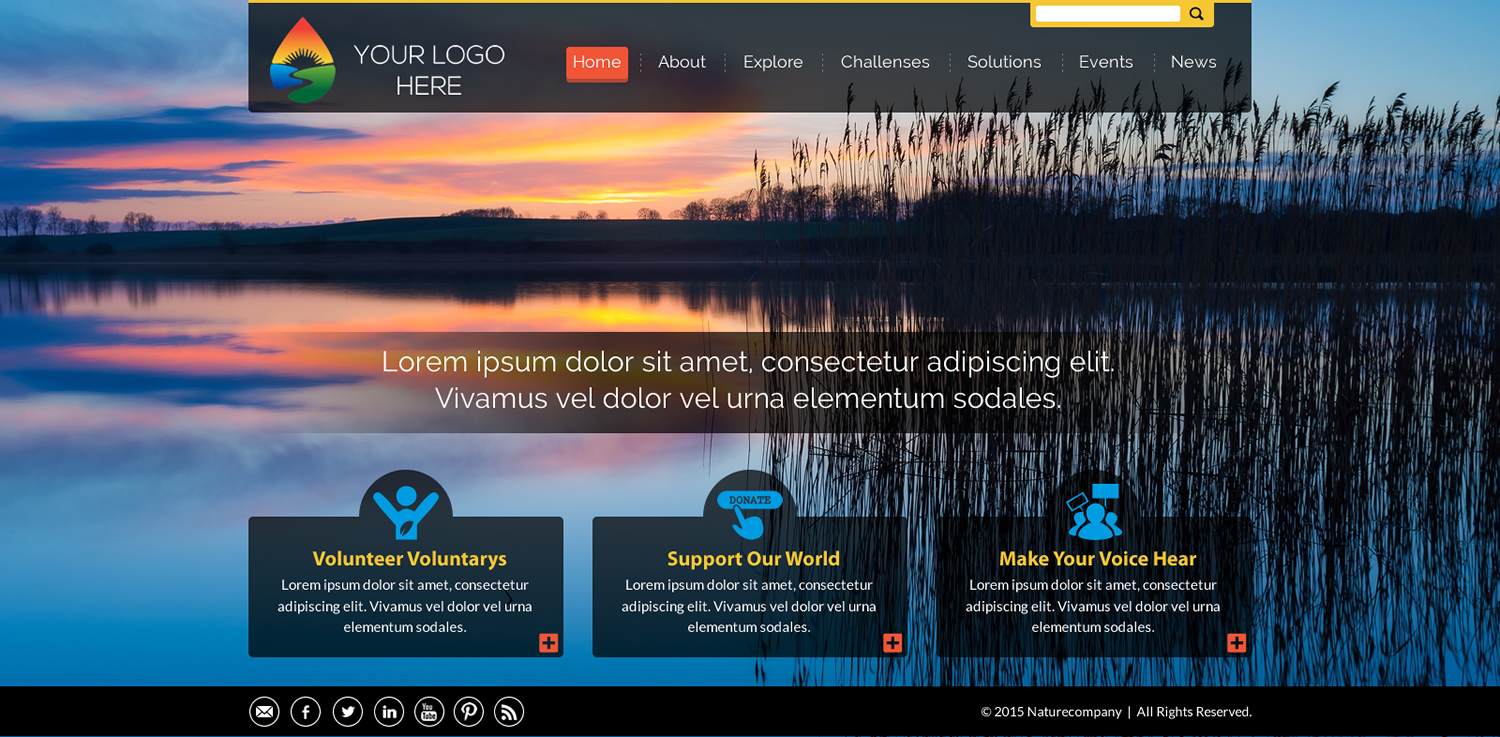Open the Events page link
The height and width of the screenshot is (737, 1500).
click(1105, 62)
